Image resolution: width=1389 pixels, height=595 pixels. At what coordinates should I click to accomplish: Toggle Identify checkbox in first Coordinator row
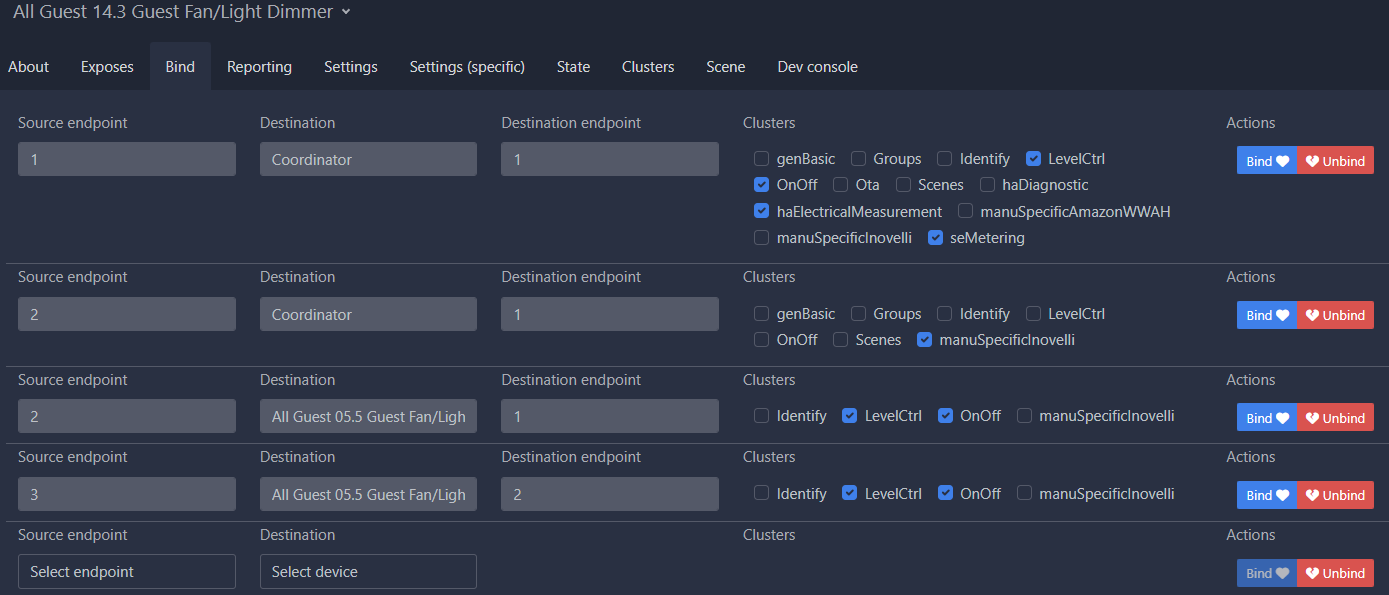tap(944, 159)
